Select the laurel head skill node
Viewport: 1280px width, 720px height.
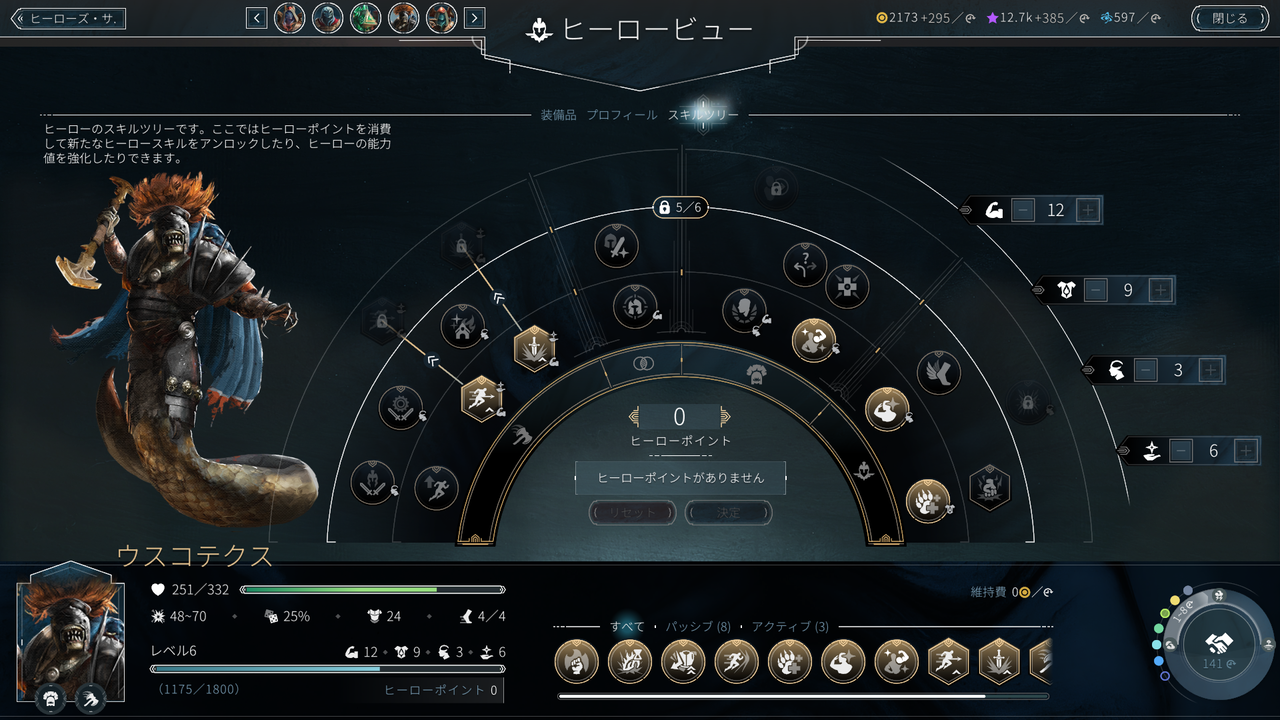pos(744,309)
